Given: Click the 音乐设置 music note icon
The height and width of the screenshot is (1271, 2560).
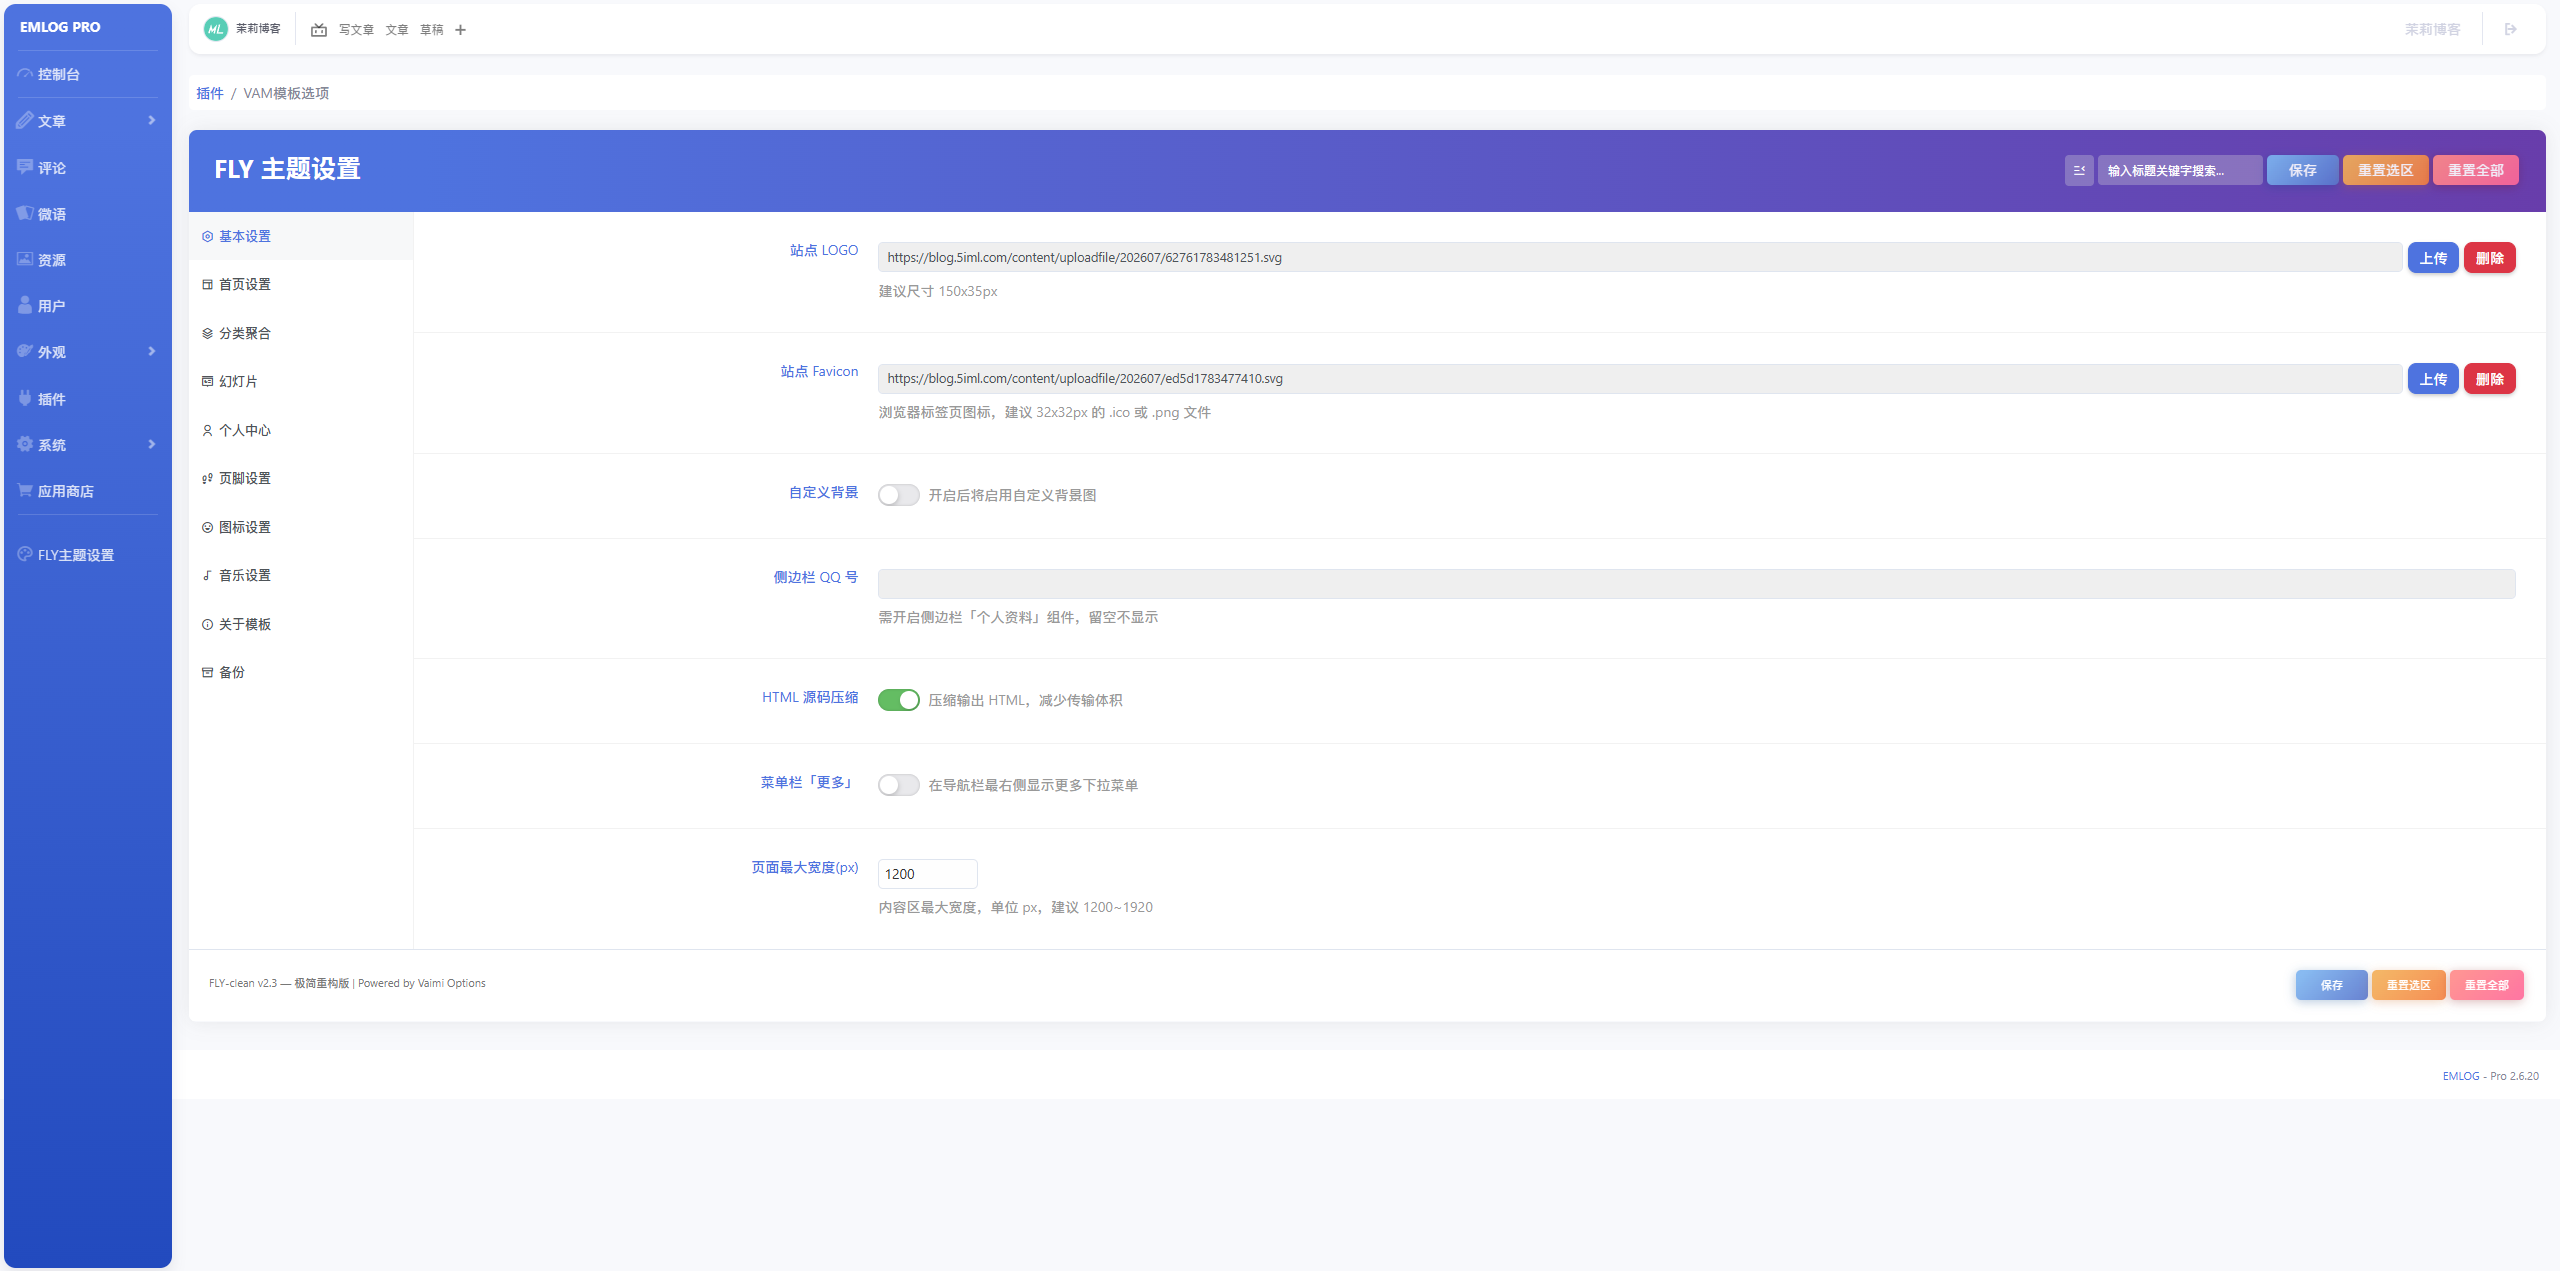Looking at the screenshot, I should pos(207,576).
